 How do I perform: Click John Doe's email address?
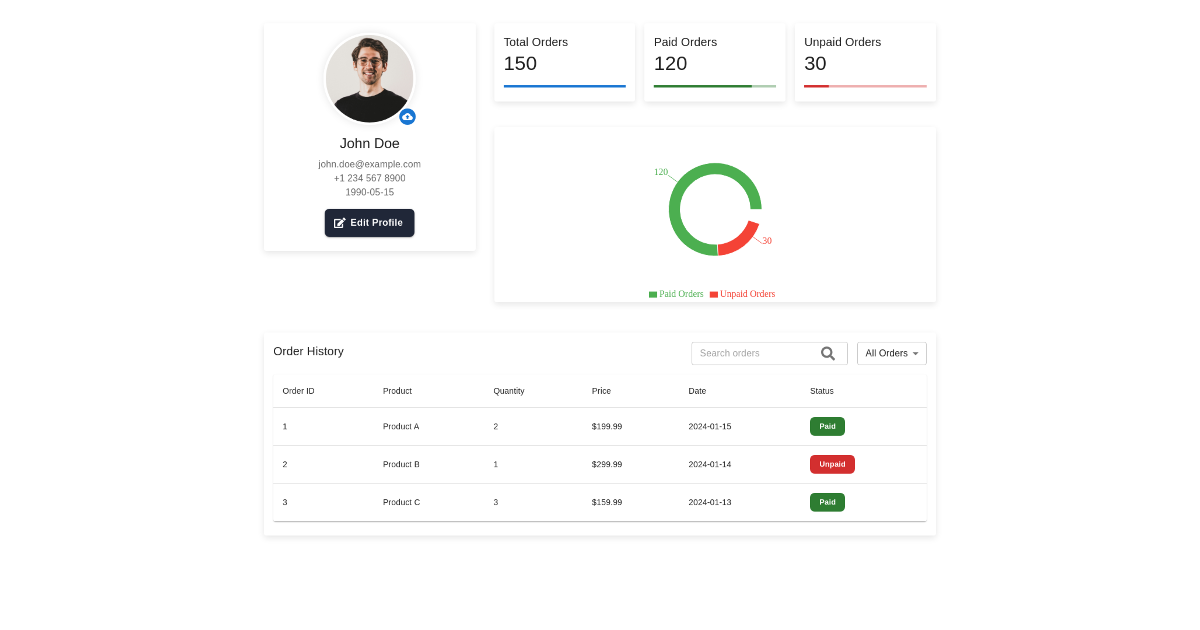click(369, 164)
